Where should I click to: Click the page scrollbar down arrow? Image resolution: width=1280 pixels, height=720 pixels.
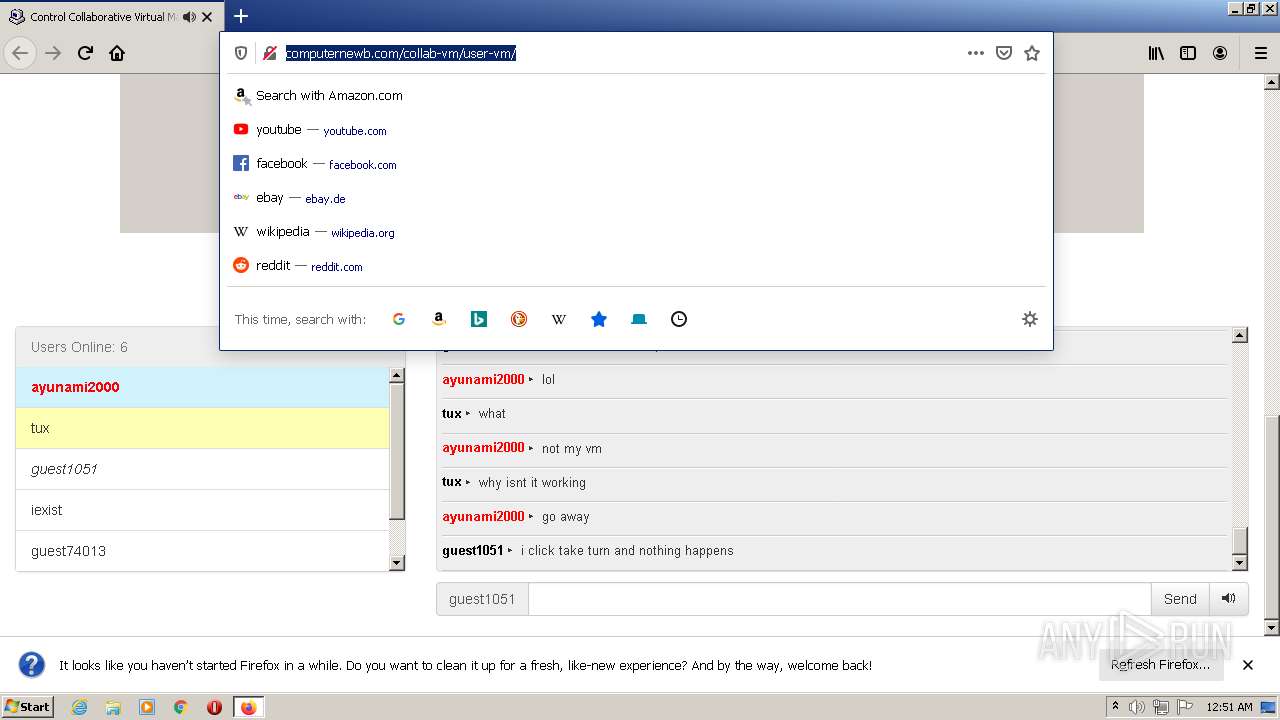pyautogui.click(x=1272, y=628)
